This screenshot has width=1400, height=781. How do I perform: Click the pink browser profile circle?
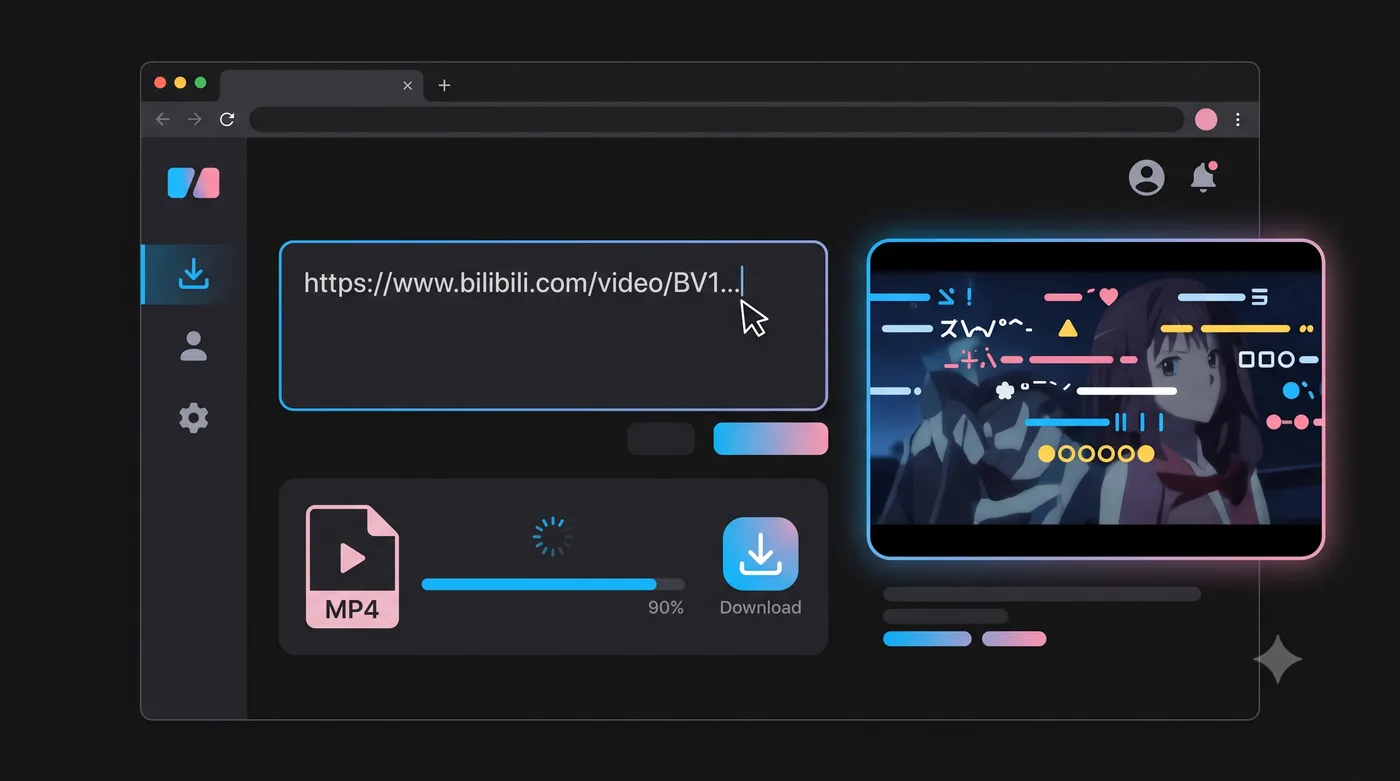[x=1206, y=120]
